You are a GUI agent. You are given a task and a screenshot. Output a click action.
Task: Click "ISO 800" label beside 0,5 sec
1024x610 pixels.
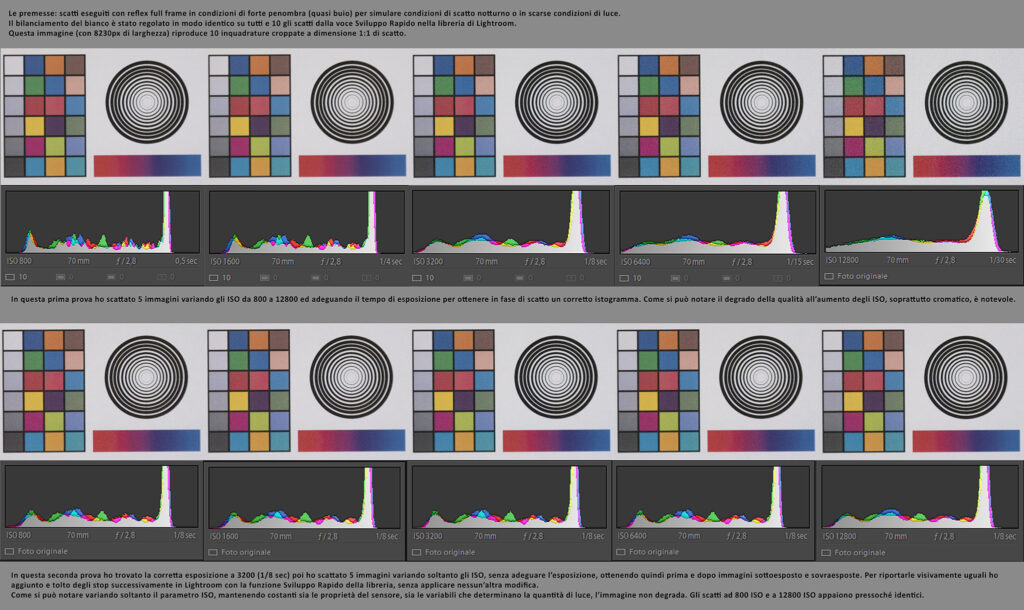pos(18,261)
